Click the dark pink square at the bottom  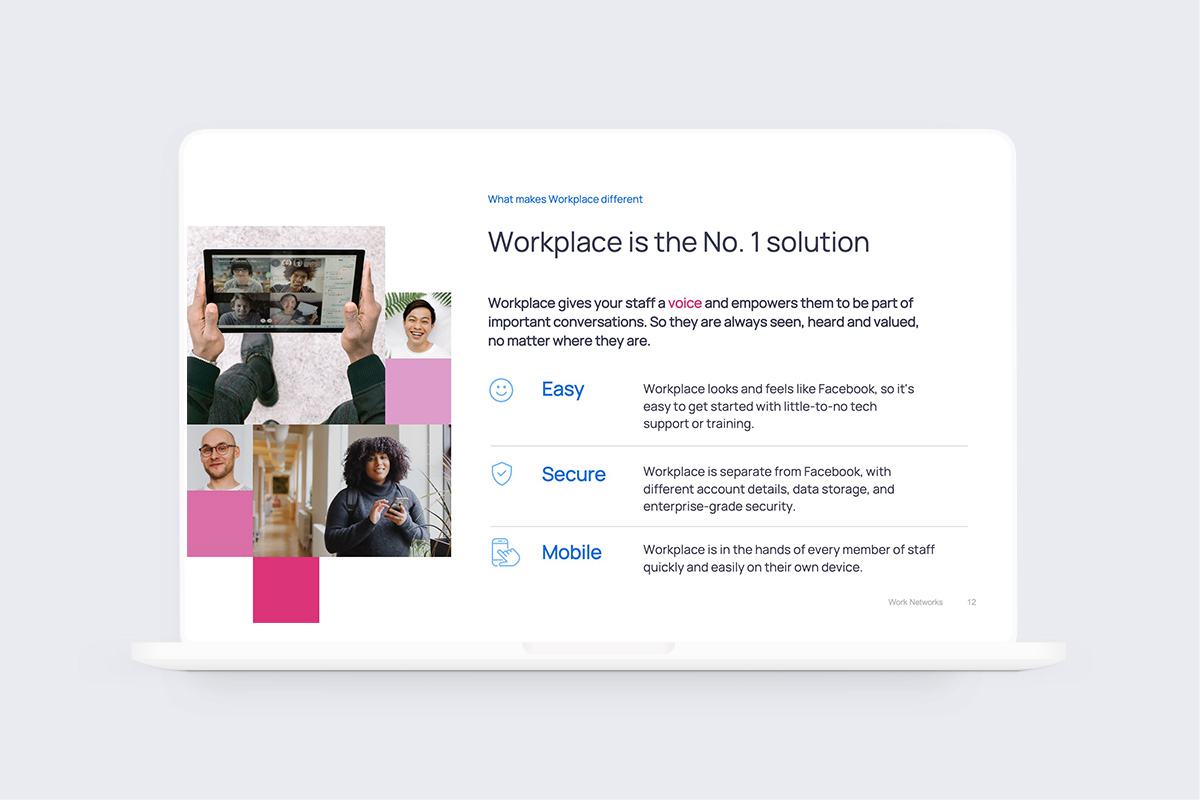click(x=286, y=590)
